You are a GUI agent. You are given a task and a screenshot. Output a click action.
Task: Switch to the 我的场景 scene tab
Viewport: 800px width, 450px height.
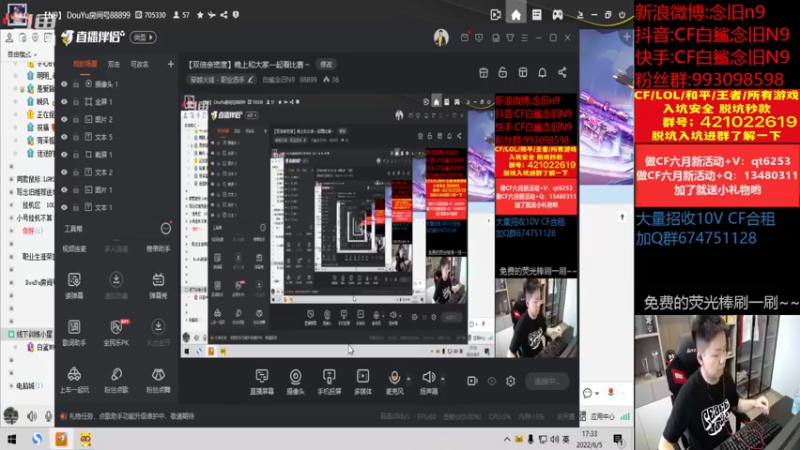(85, 64)
